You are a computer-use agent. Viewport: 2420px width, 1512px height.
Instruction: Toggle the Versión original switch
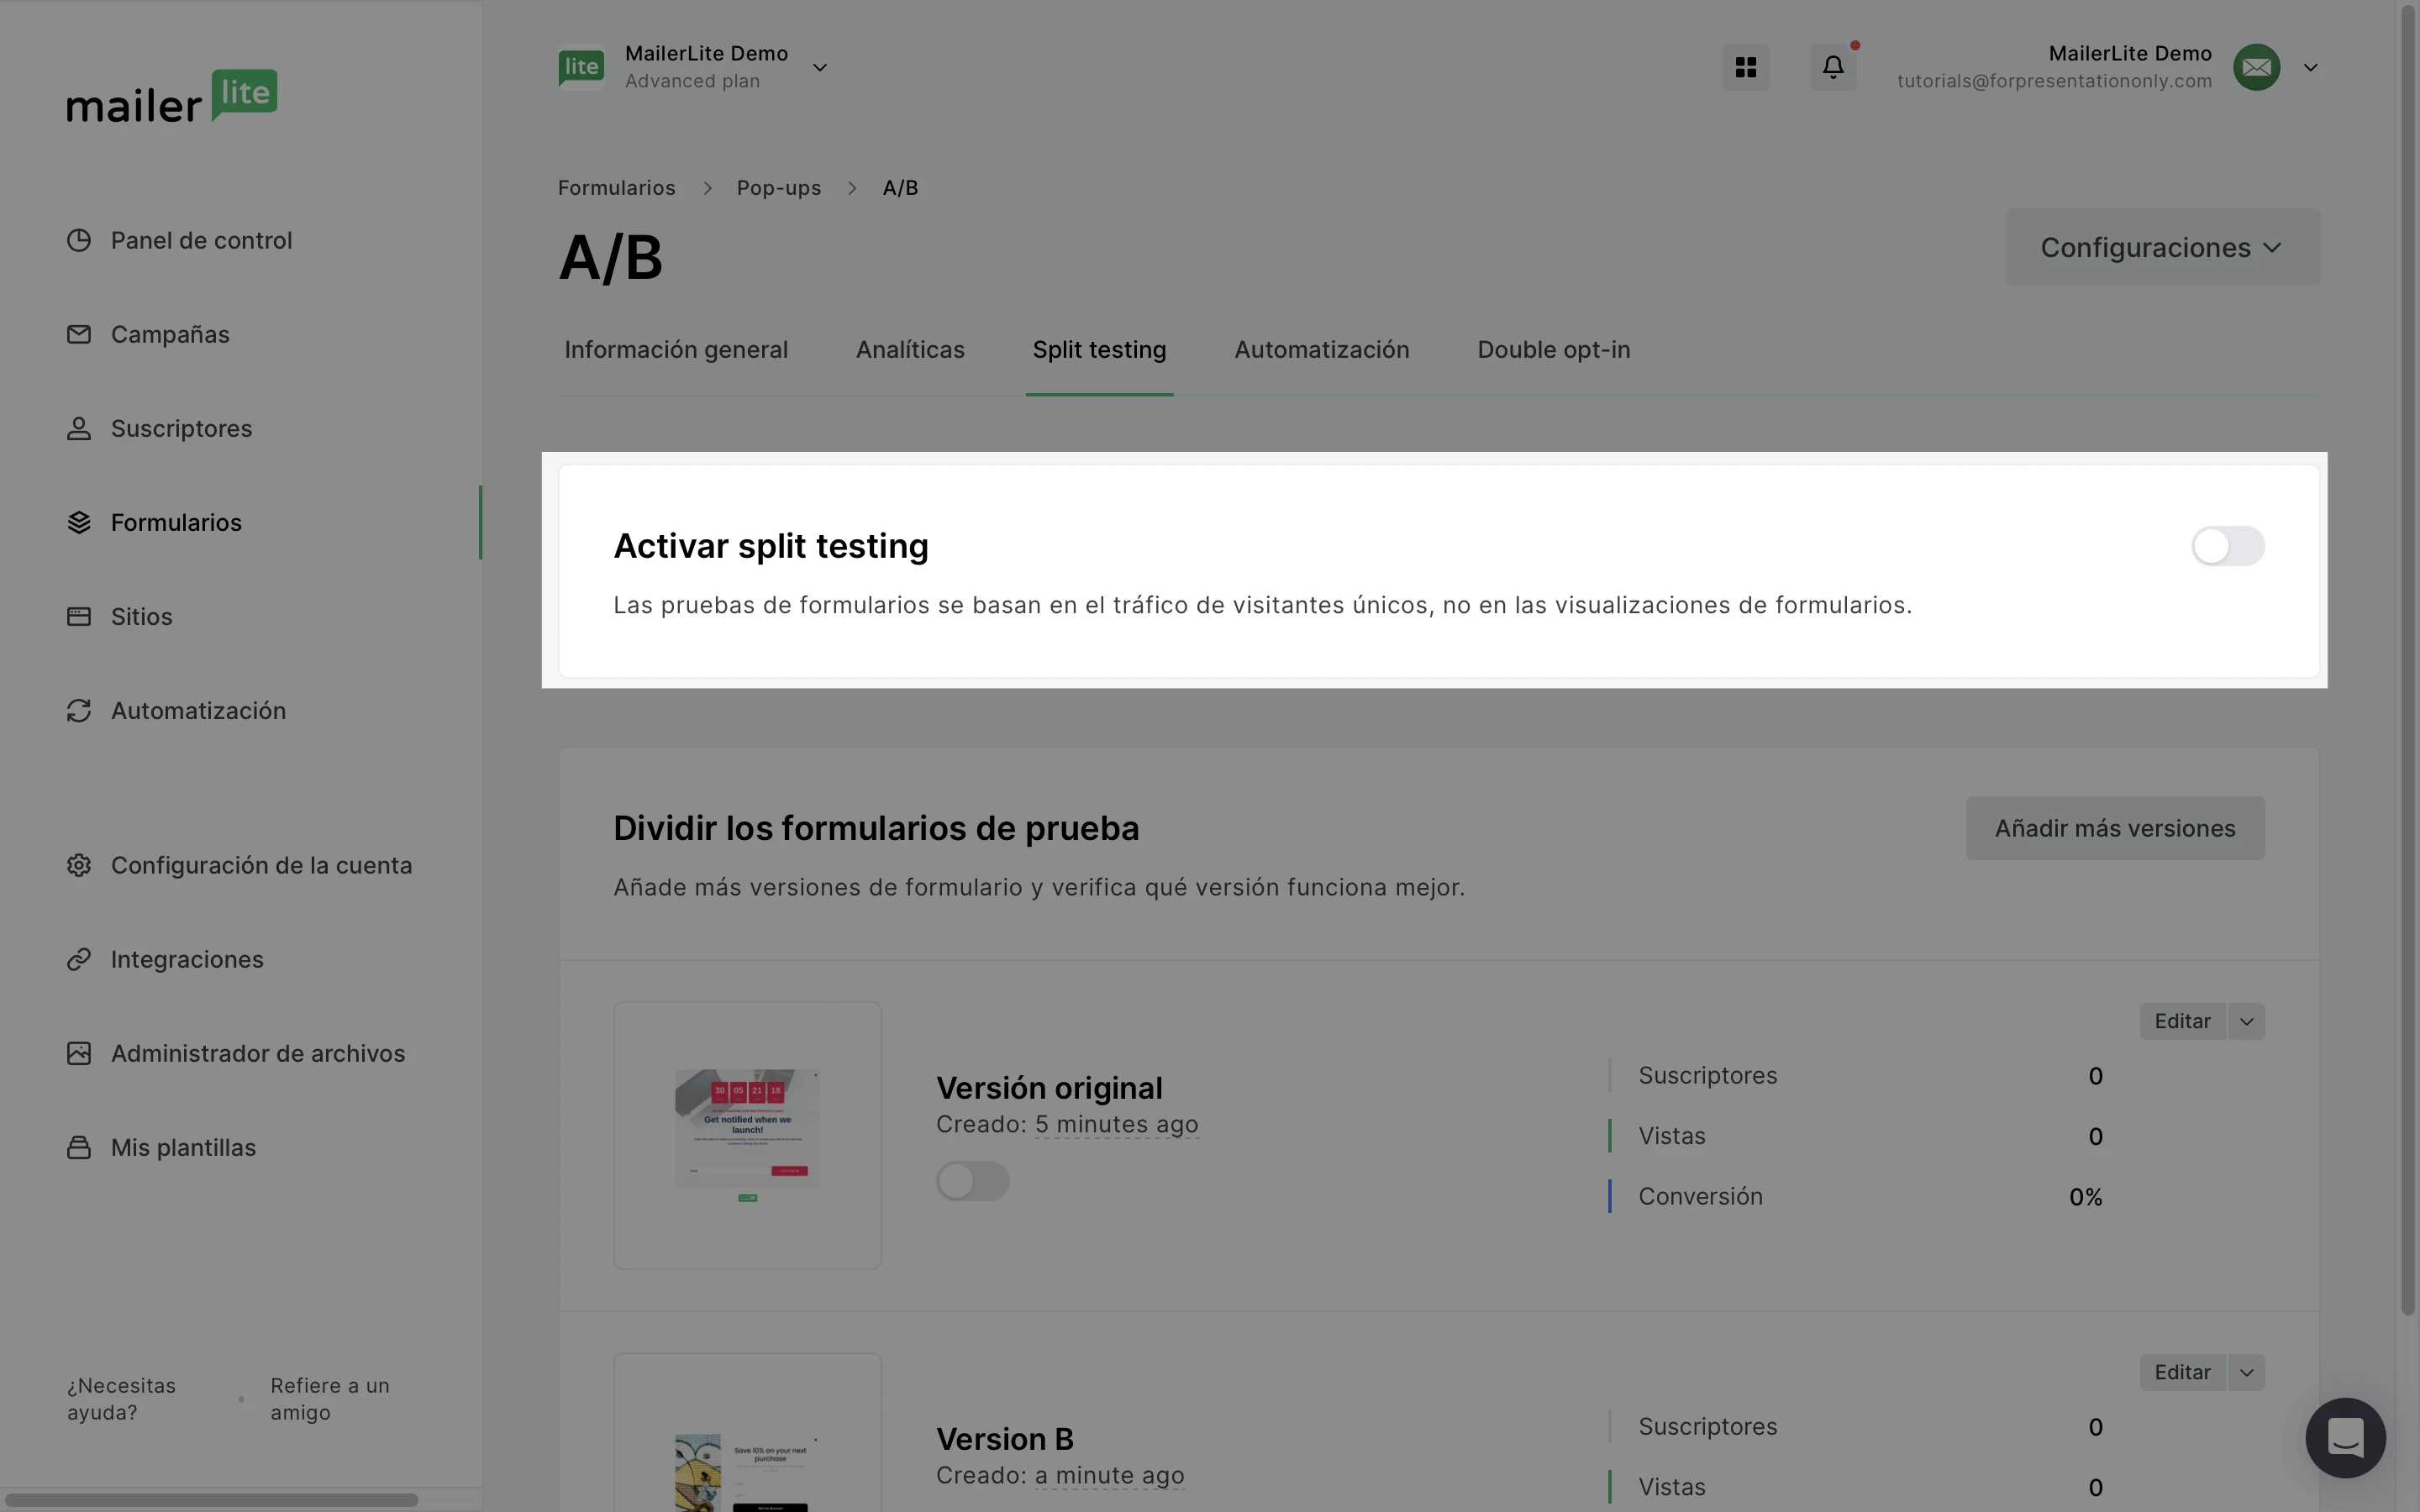pos(972,1181)
